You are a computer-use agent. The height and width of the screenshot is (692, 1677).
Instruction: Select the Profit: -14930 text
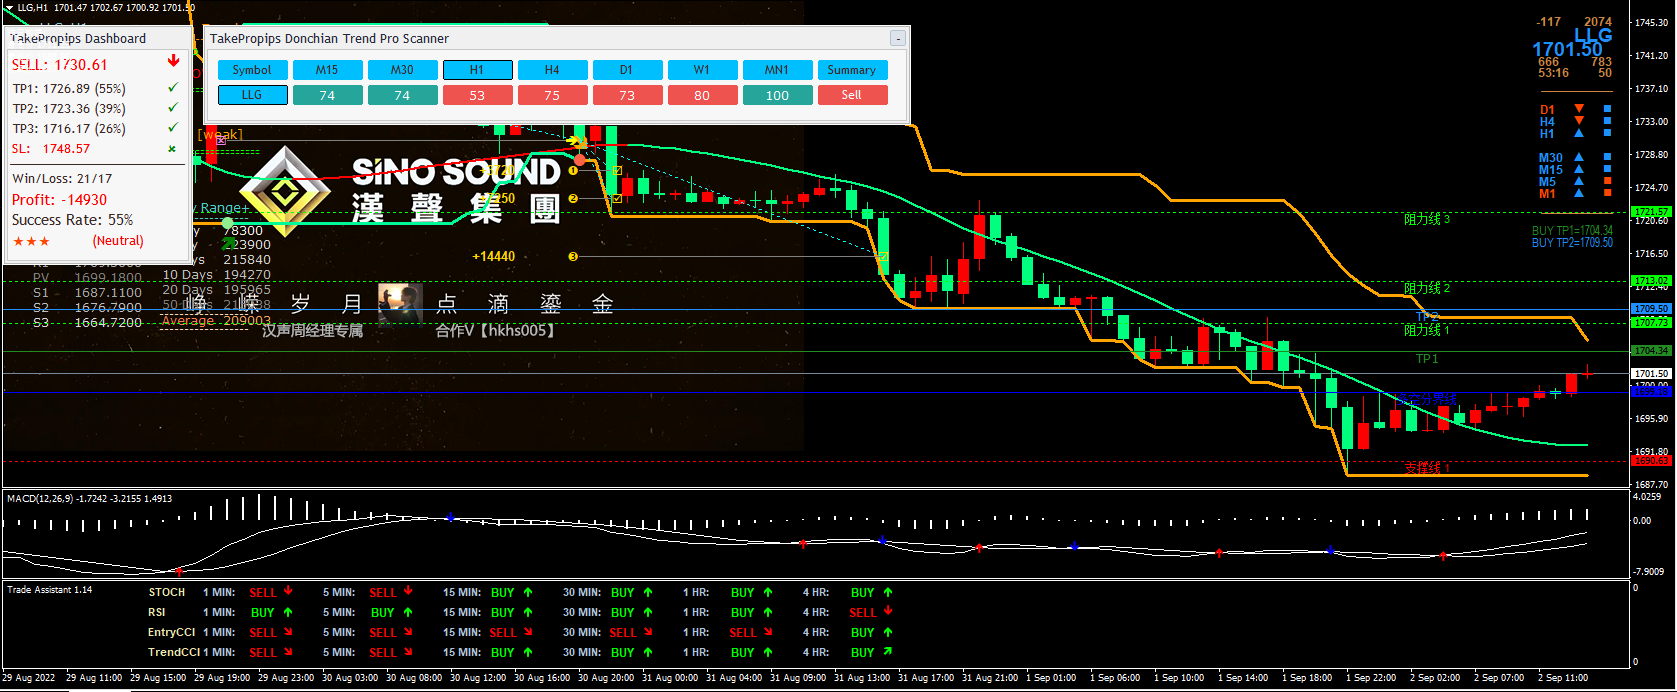[60, 200]
